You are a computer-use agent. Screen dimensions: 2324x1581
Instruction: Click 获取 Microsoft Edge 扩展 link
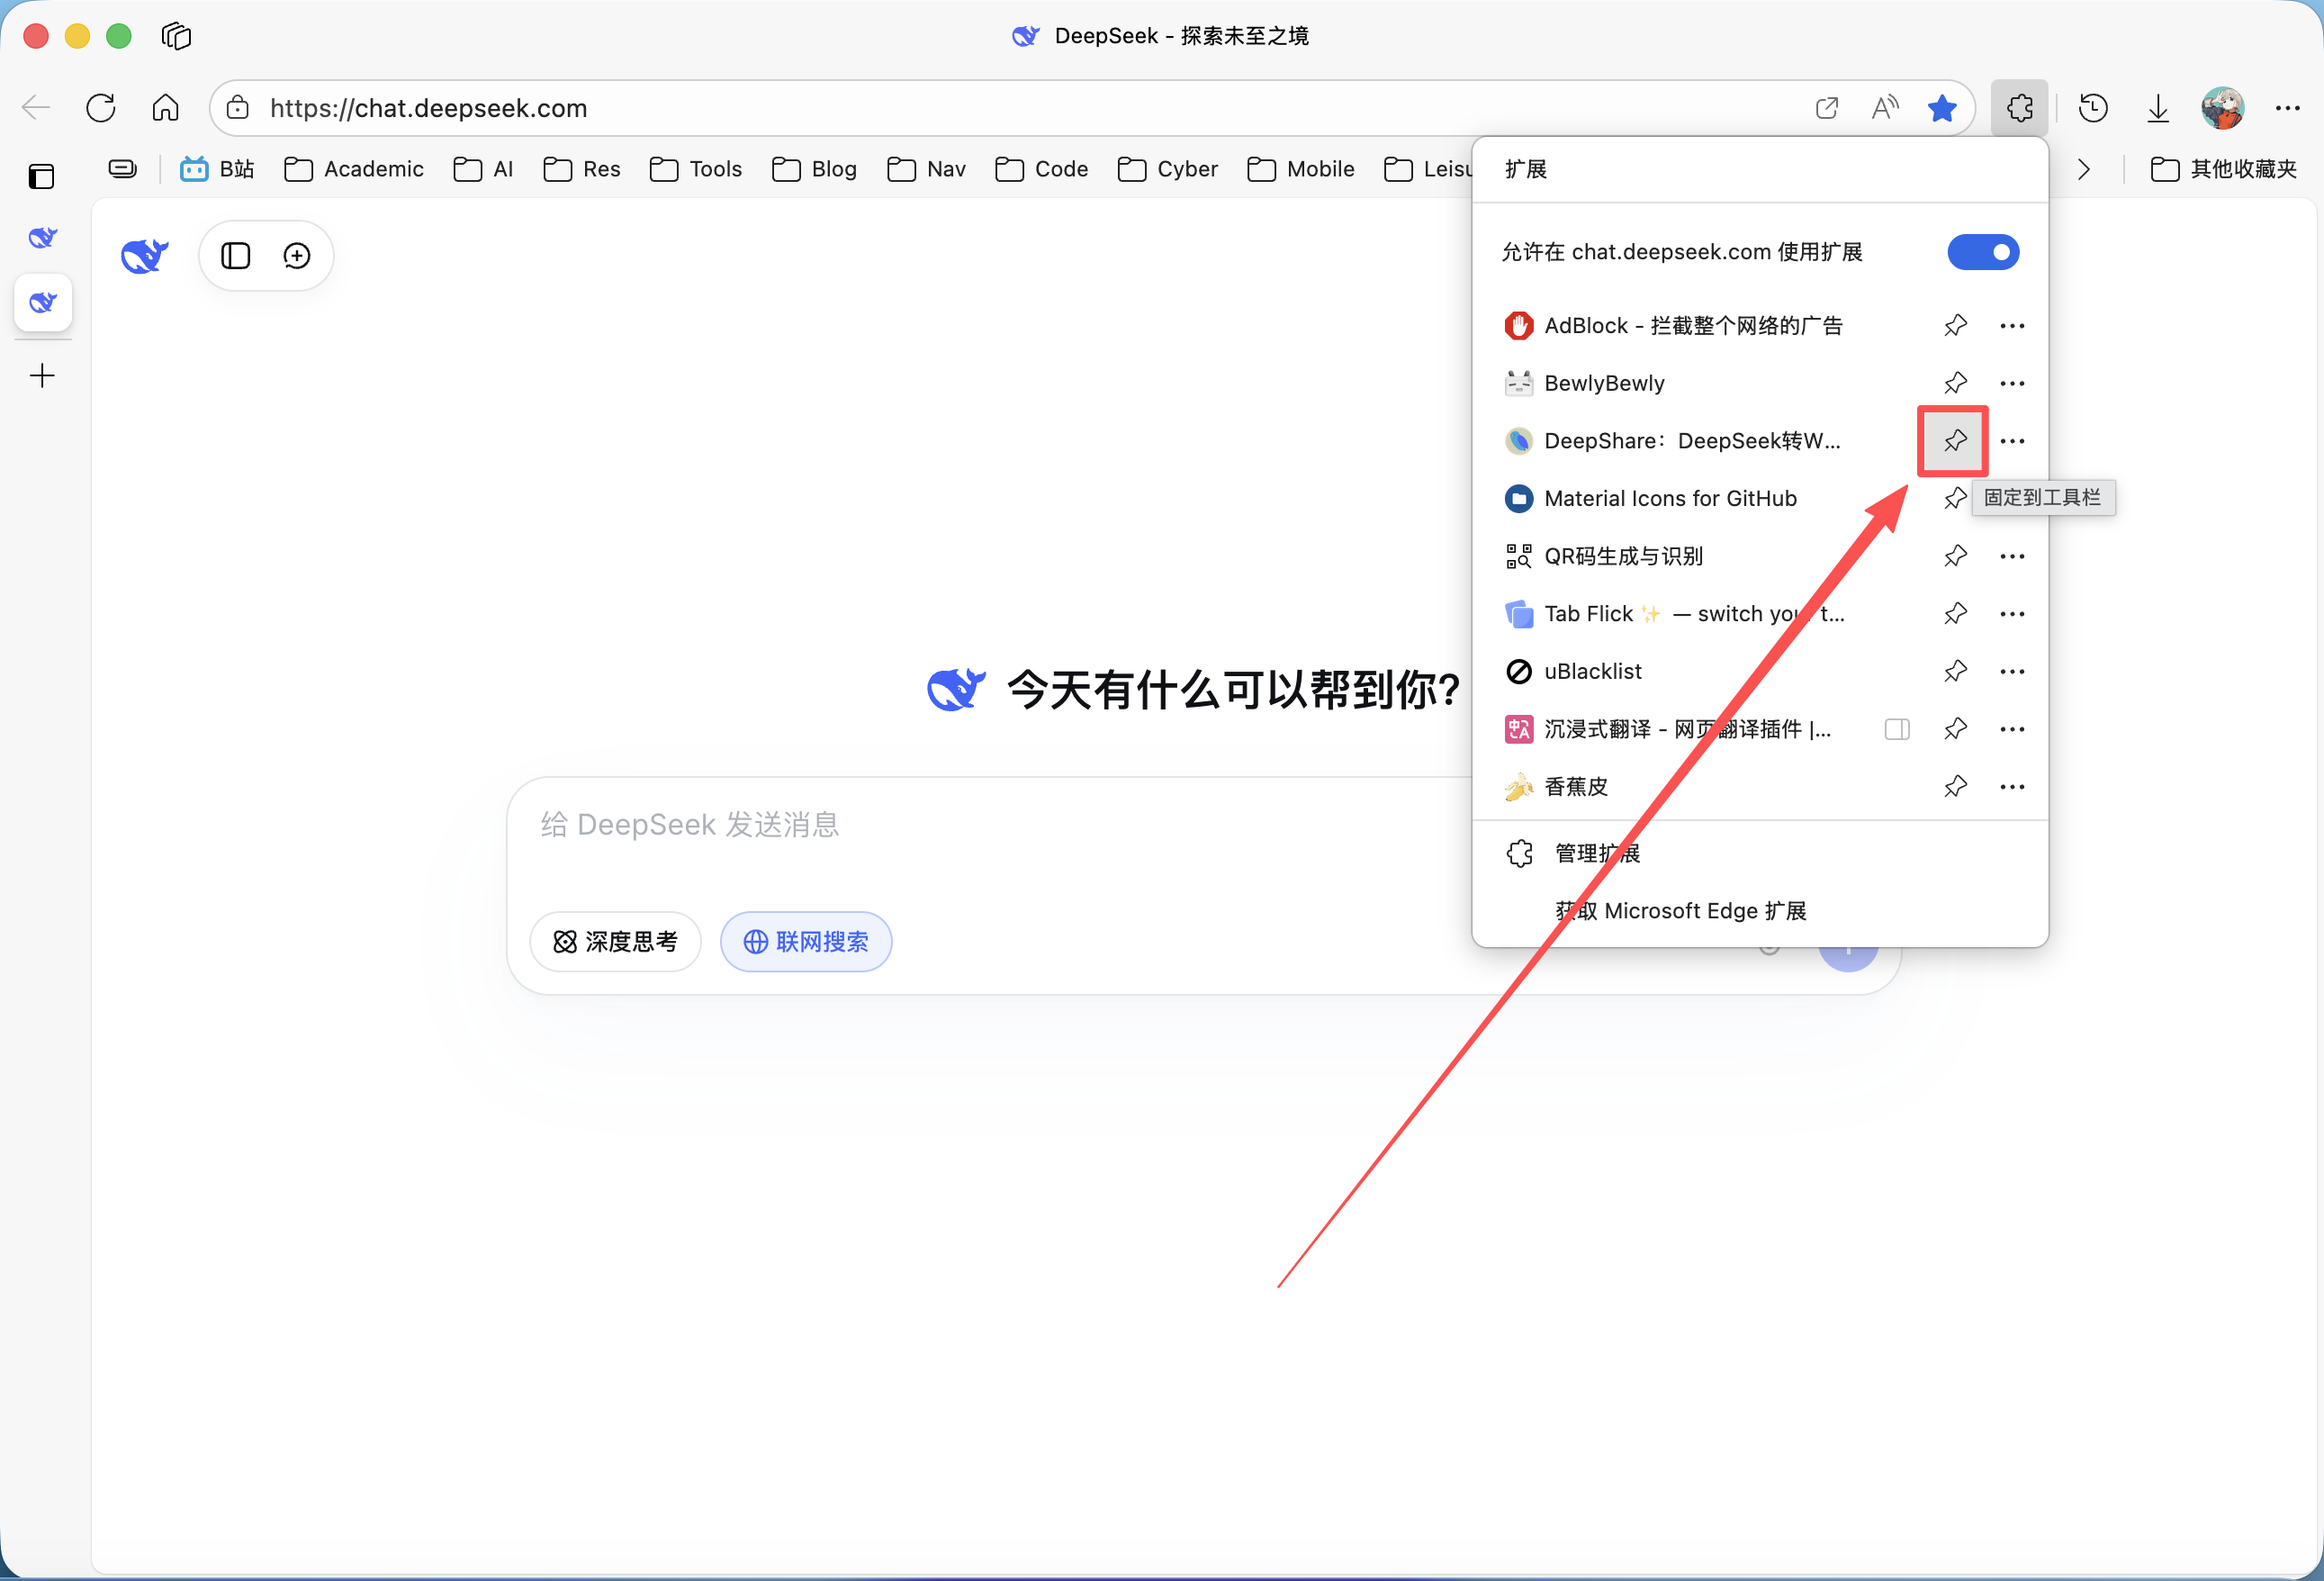(x=1680, y=911)
